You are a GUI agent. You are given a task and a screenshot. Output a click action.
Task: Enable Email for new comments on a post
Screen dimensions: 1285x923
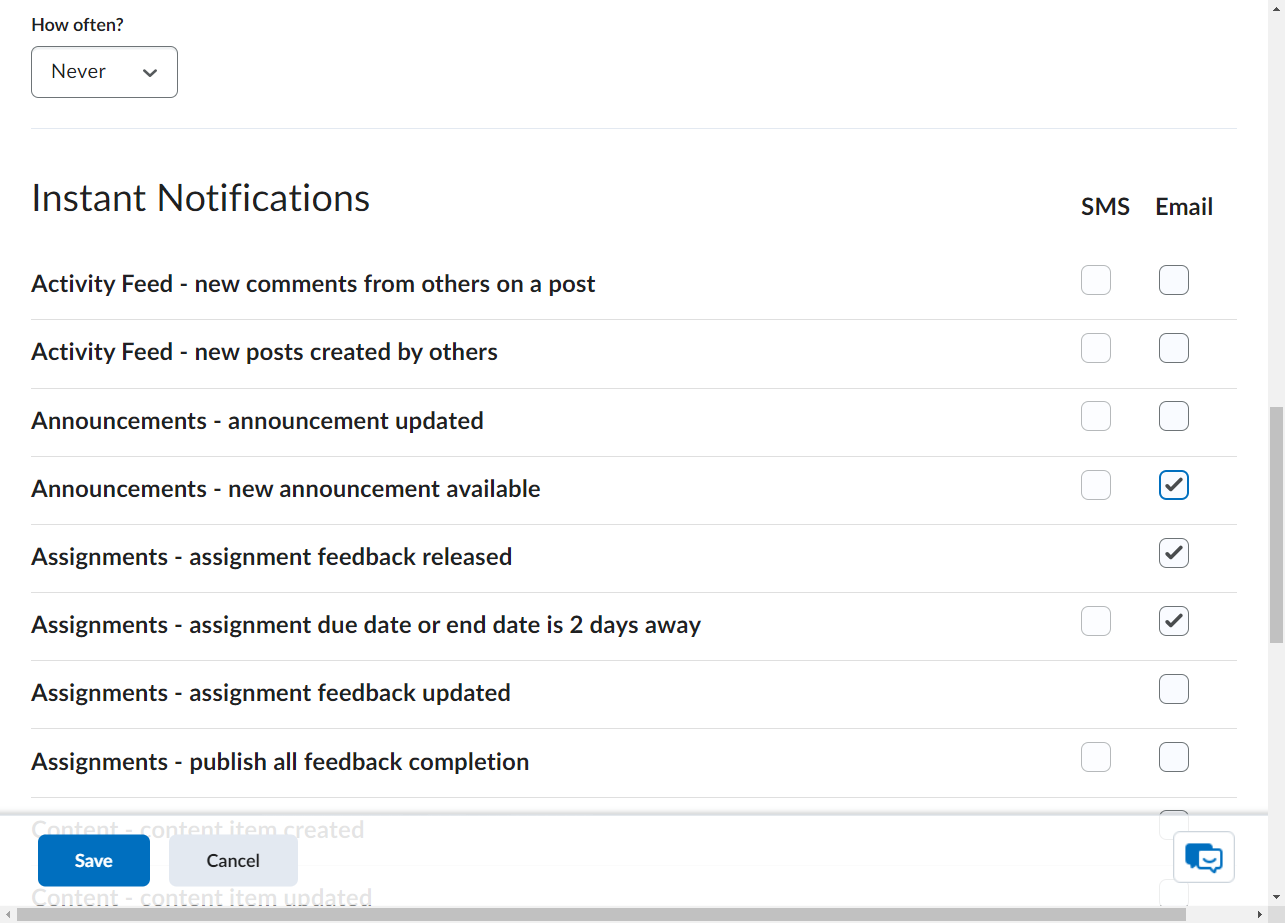[1174, 280]
